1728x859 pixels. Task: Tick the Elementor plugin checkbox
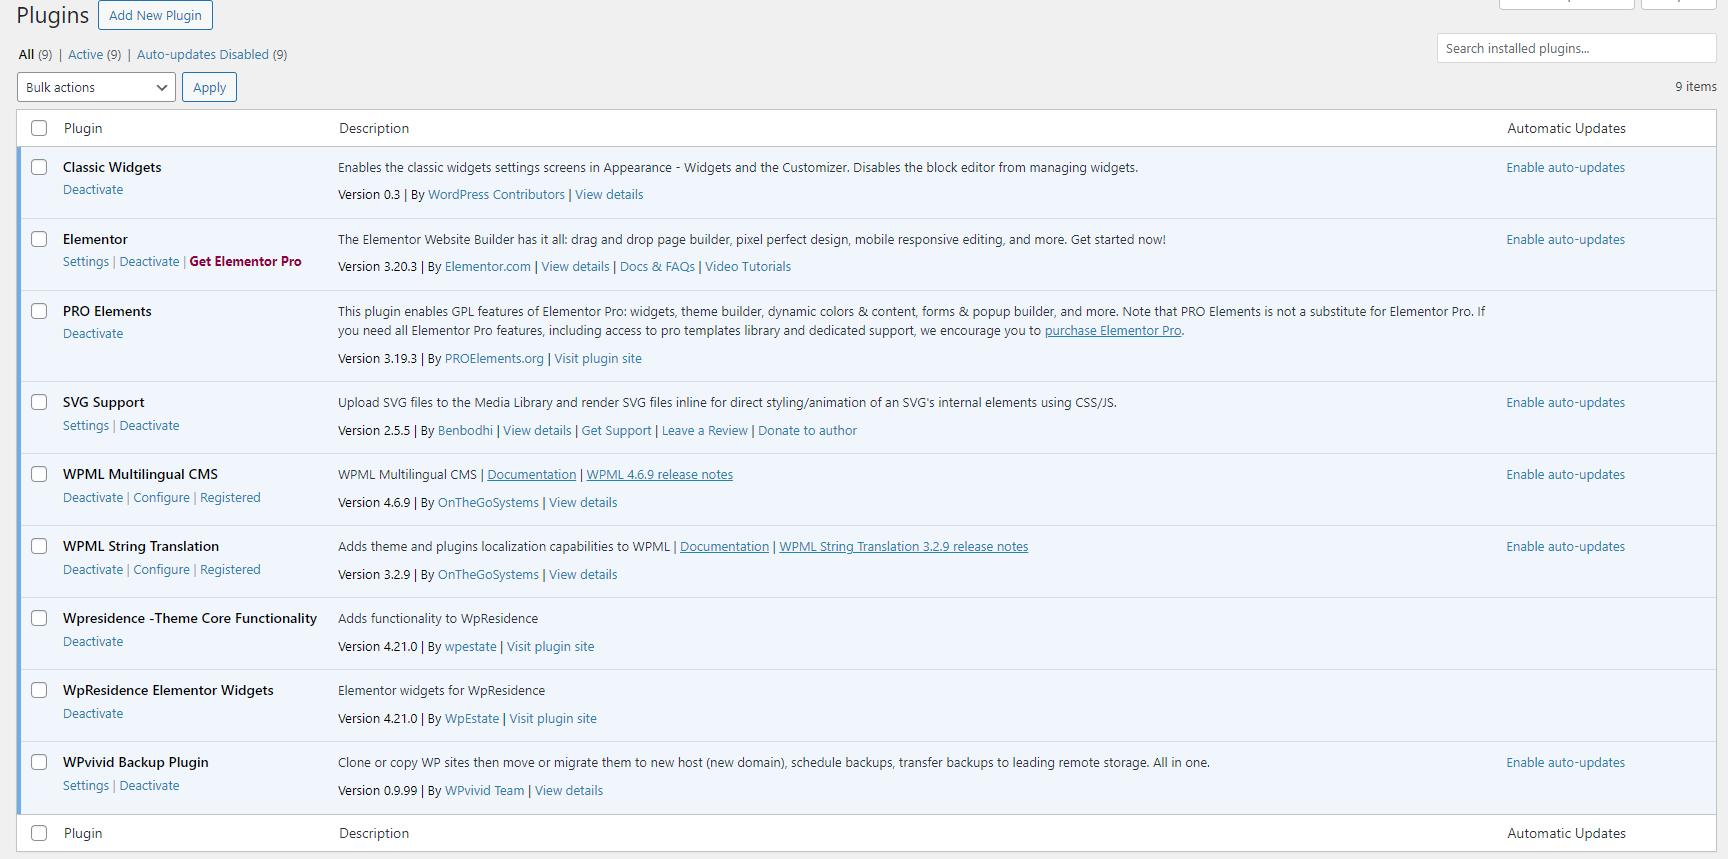(x=39, y=239)
